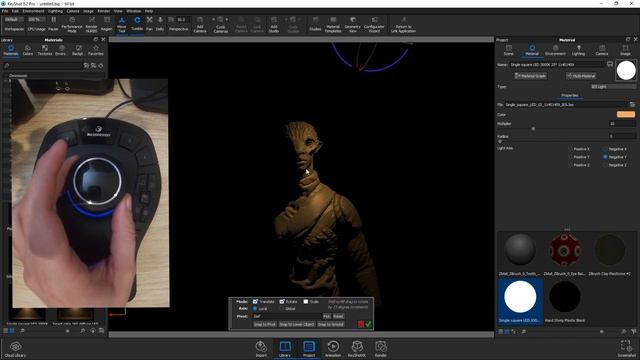Toggle the Translate mode checkbox
Viewport: 640px width, 360px height.
pos(255,301)
